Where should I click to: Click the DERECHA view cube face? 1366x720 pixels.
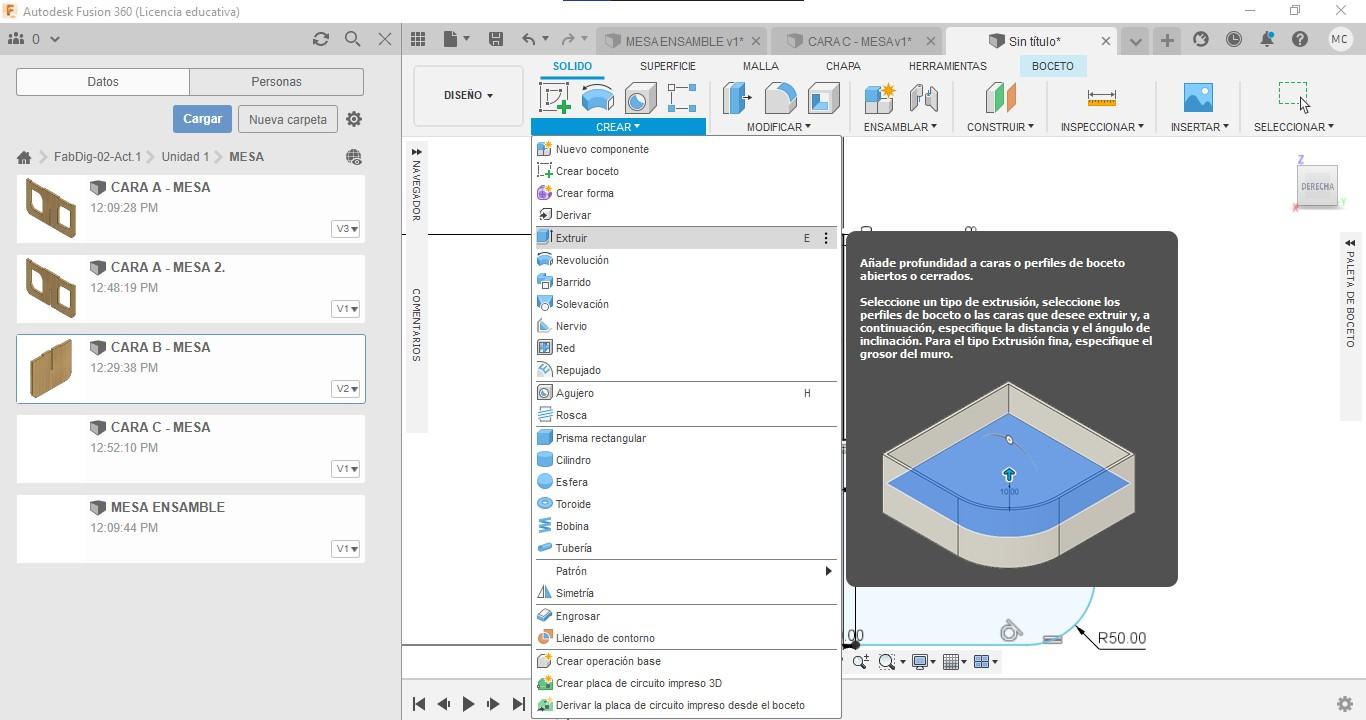[x=1317, y=186]
